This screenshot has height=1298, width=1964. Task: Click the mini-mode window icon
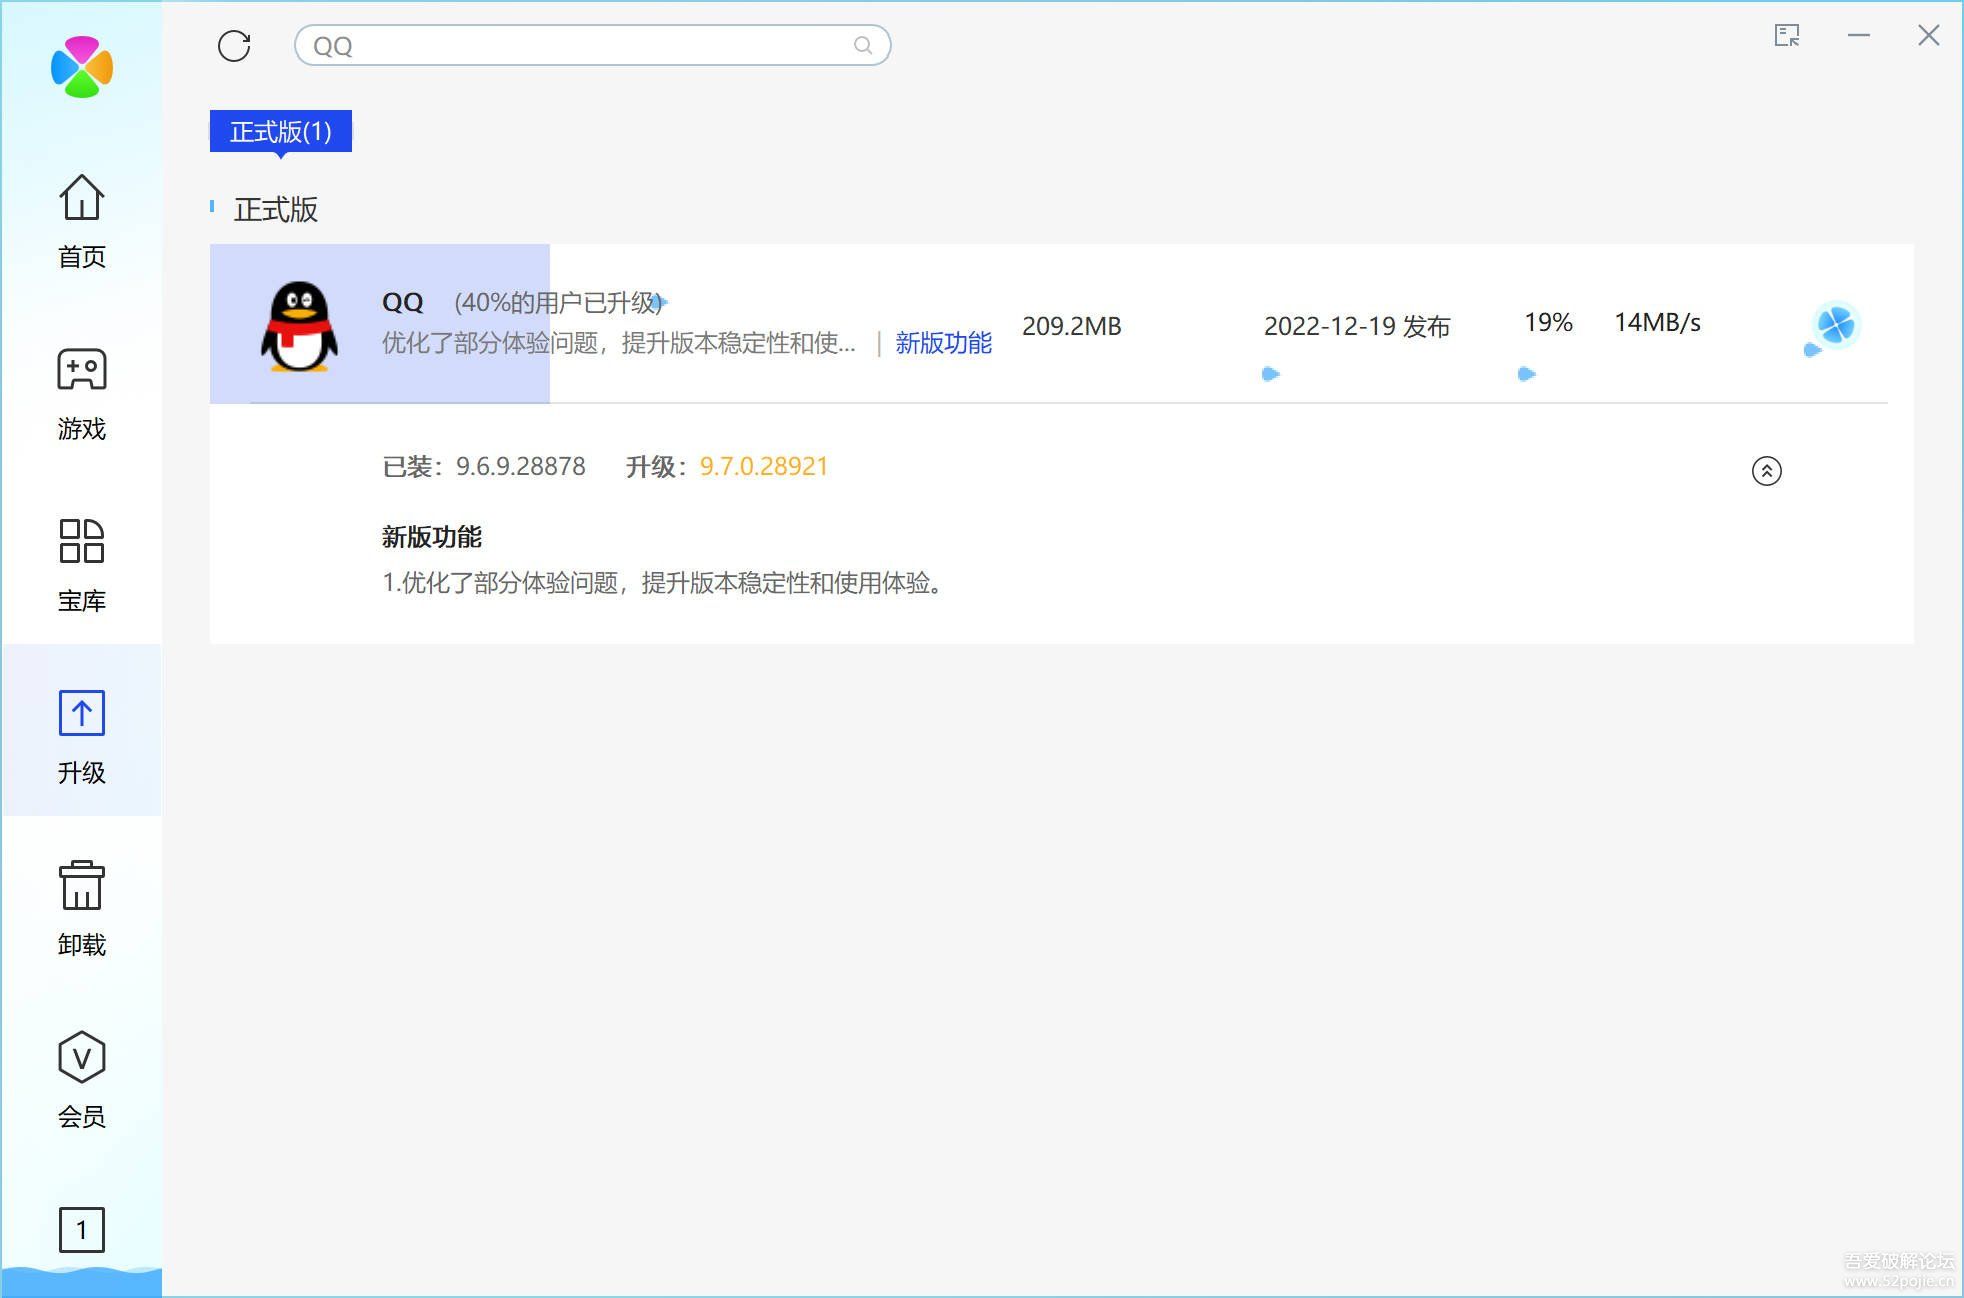[1787, 36]
